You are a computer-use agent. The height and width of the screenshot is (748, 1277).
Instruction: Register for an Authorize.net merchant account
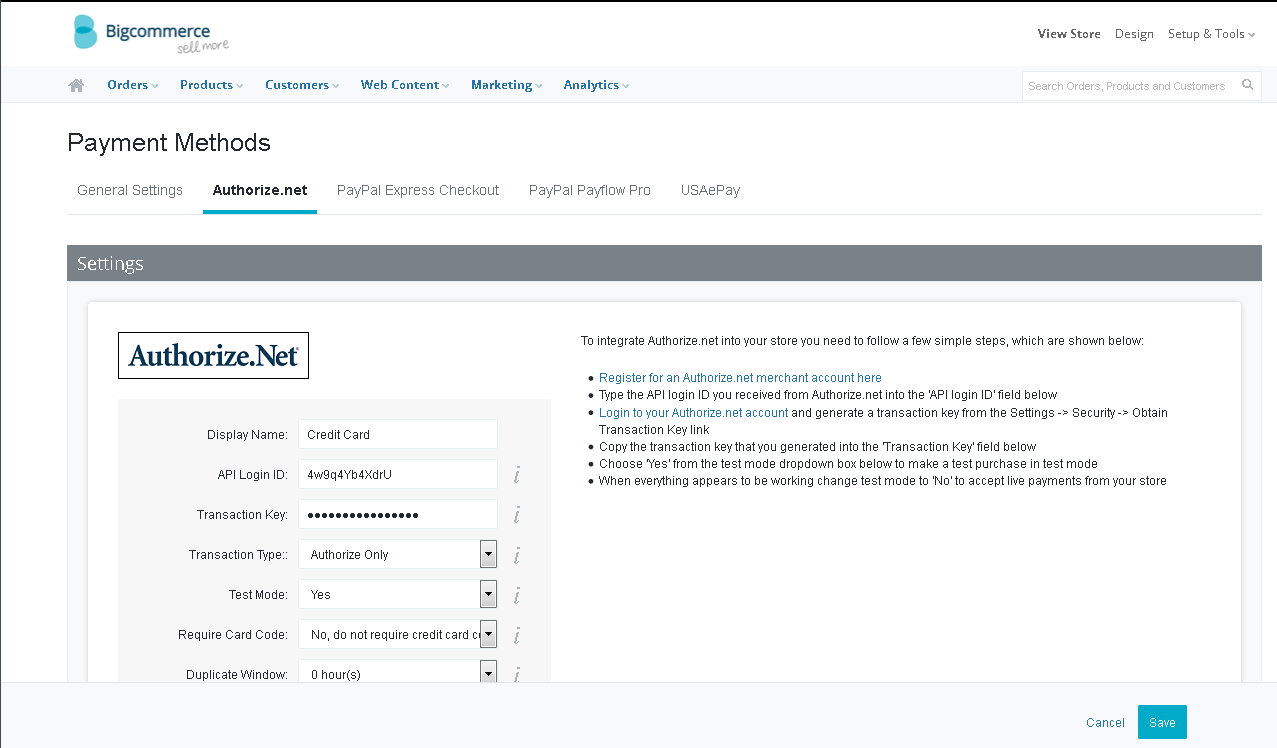[x=740, y=378]
